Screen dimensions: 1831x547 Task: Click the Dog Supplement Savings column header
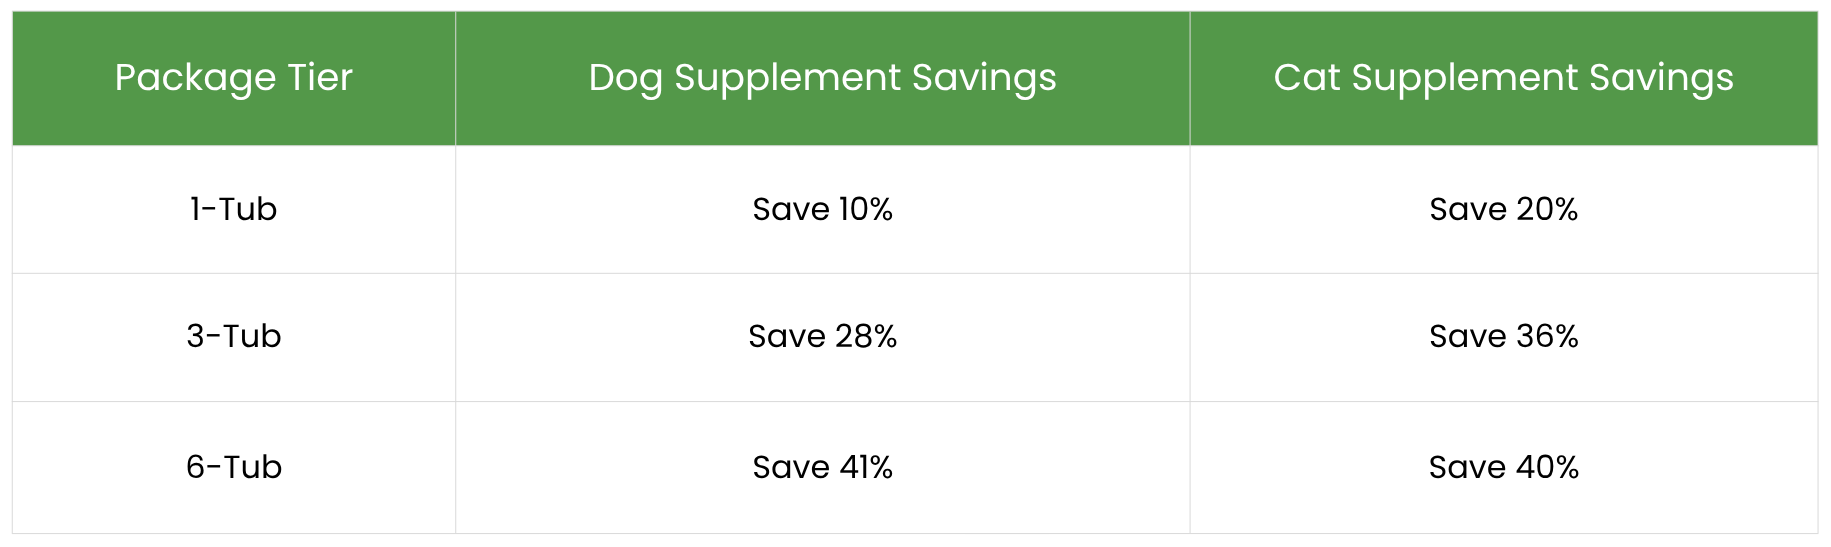[x=822, y=78]
